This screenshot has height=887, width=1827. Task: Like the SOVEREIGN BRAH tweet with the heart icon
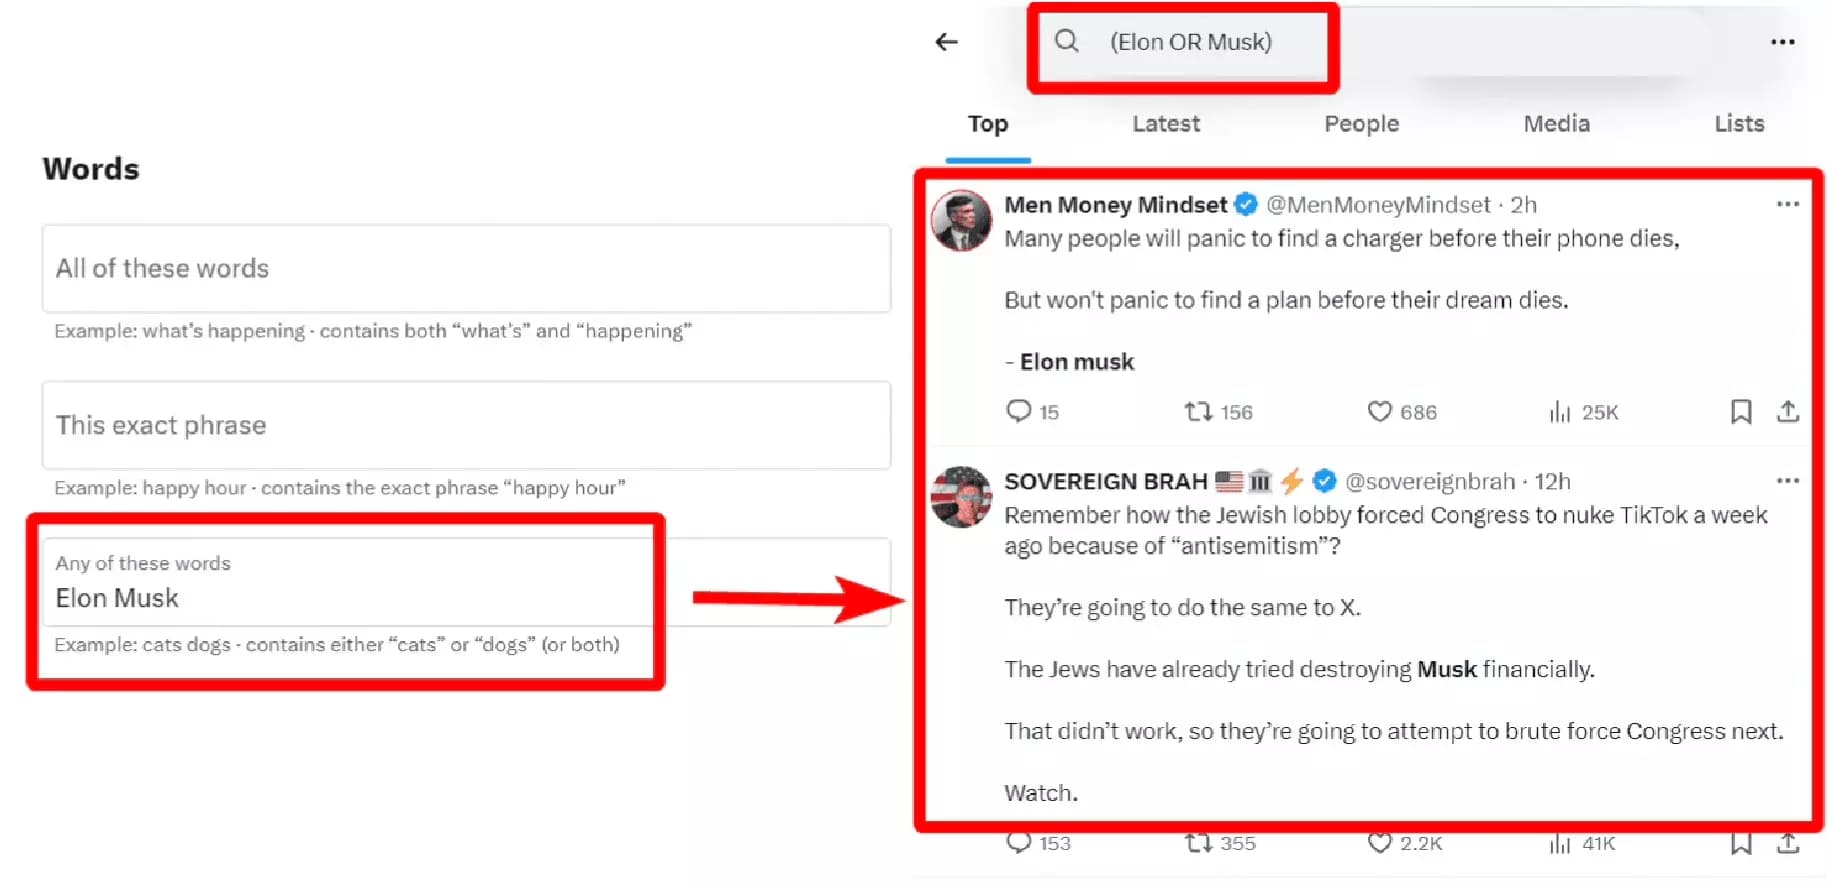point(1380,843)
